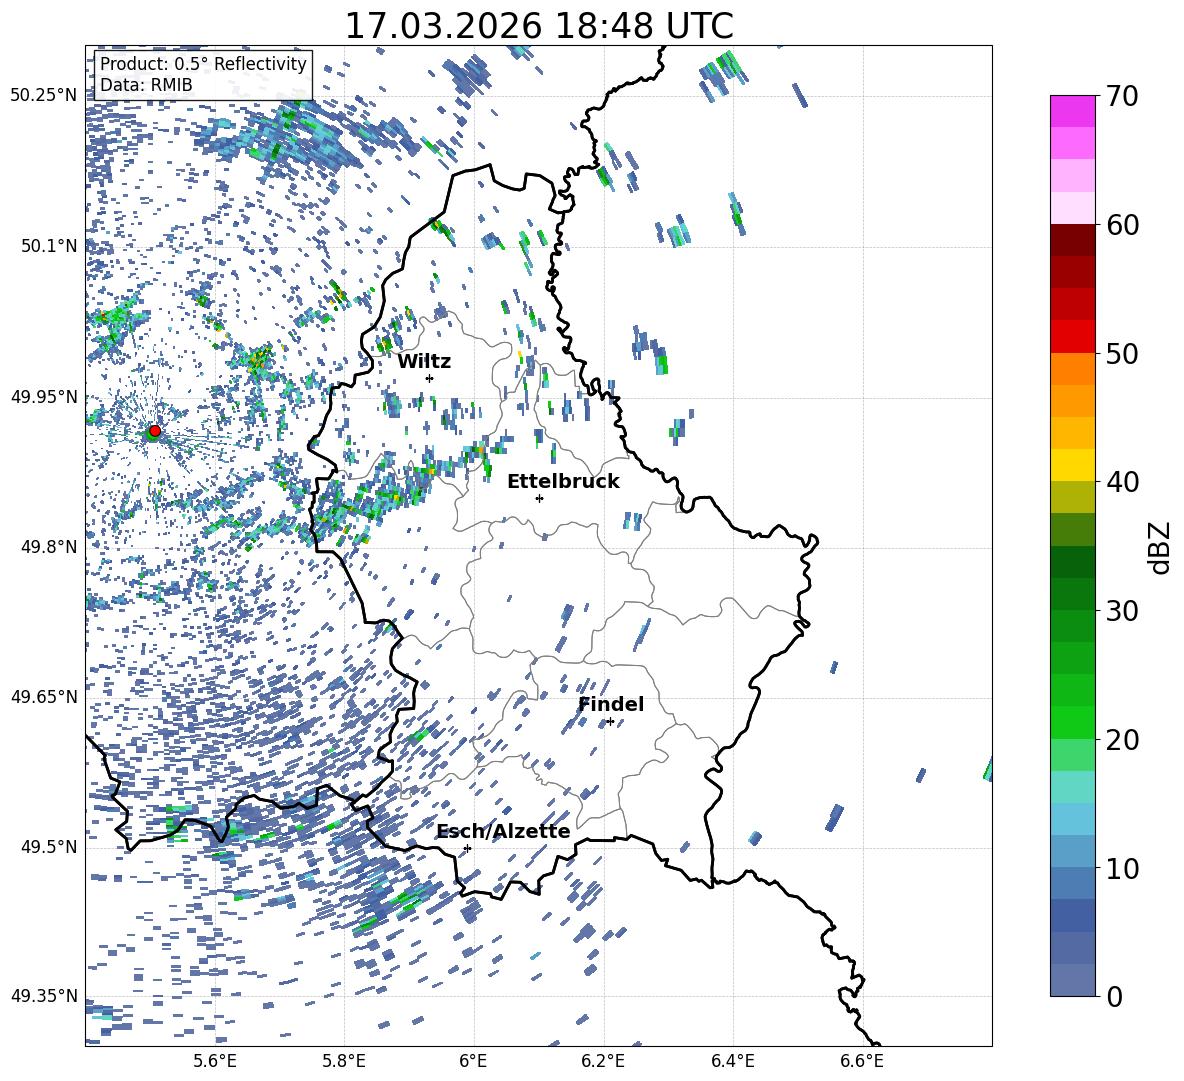
Task: Click the light green 20 dBZ swatch
Action: pos(1073,754)
